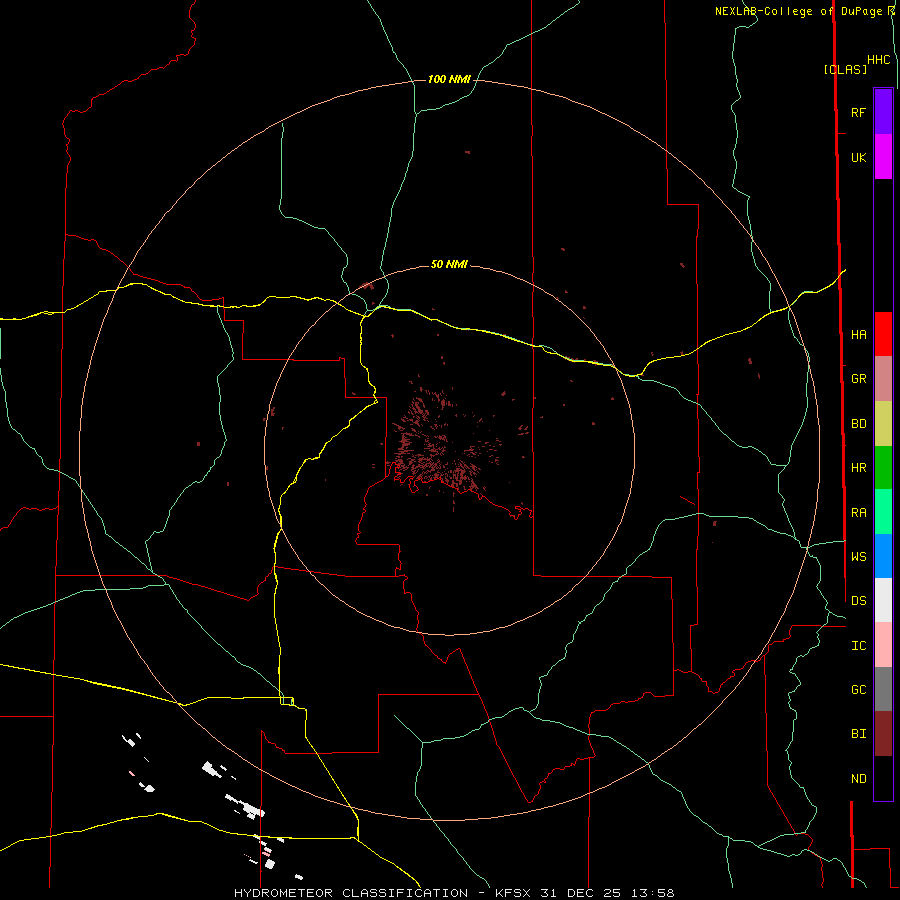The width and height of the screenshot is (900, 900).
Task: Select the light pink IC legend swatch
Action: tap(883, 645)
